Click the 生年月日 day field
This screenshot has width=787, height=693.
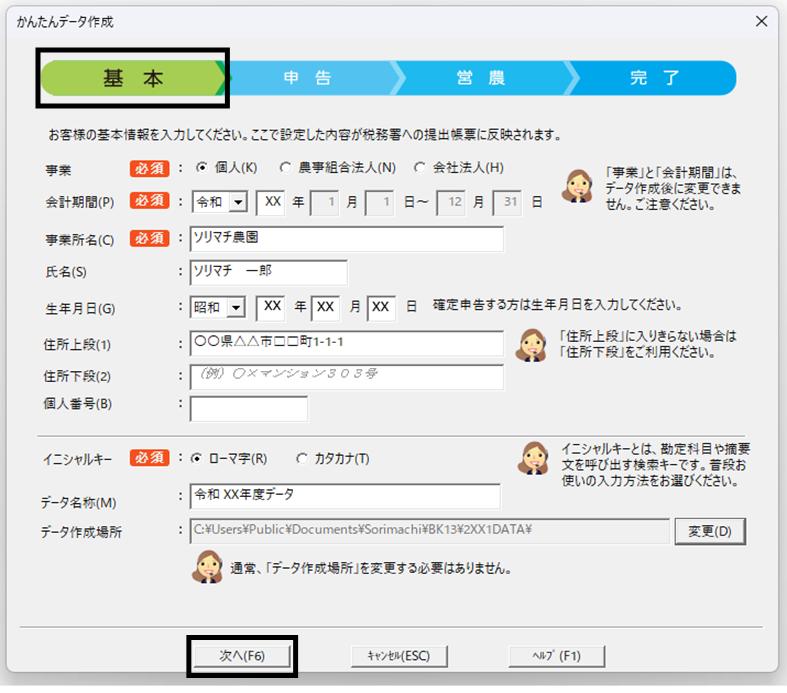point(381,308)
